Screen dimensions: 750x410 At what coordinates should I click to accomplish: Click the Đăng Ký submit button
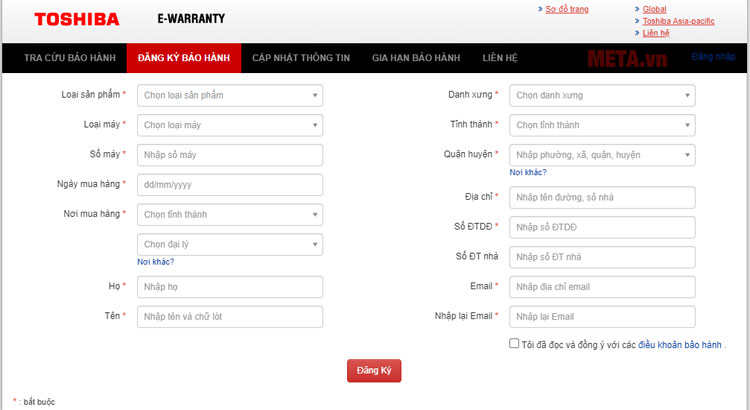374,371
